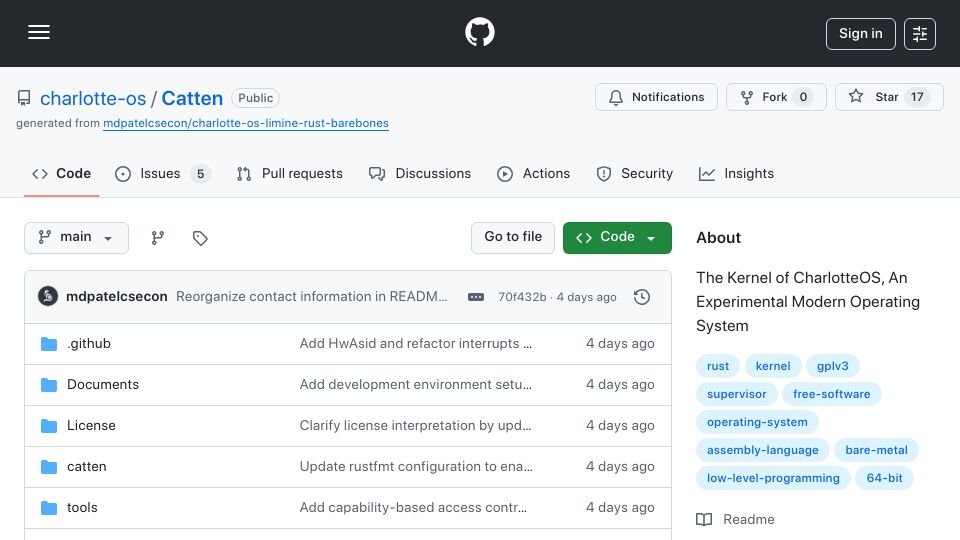Open the Documents folder

(x=103, y=384)
